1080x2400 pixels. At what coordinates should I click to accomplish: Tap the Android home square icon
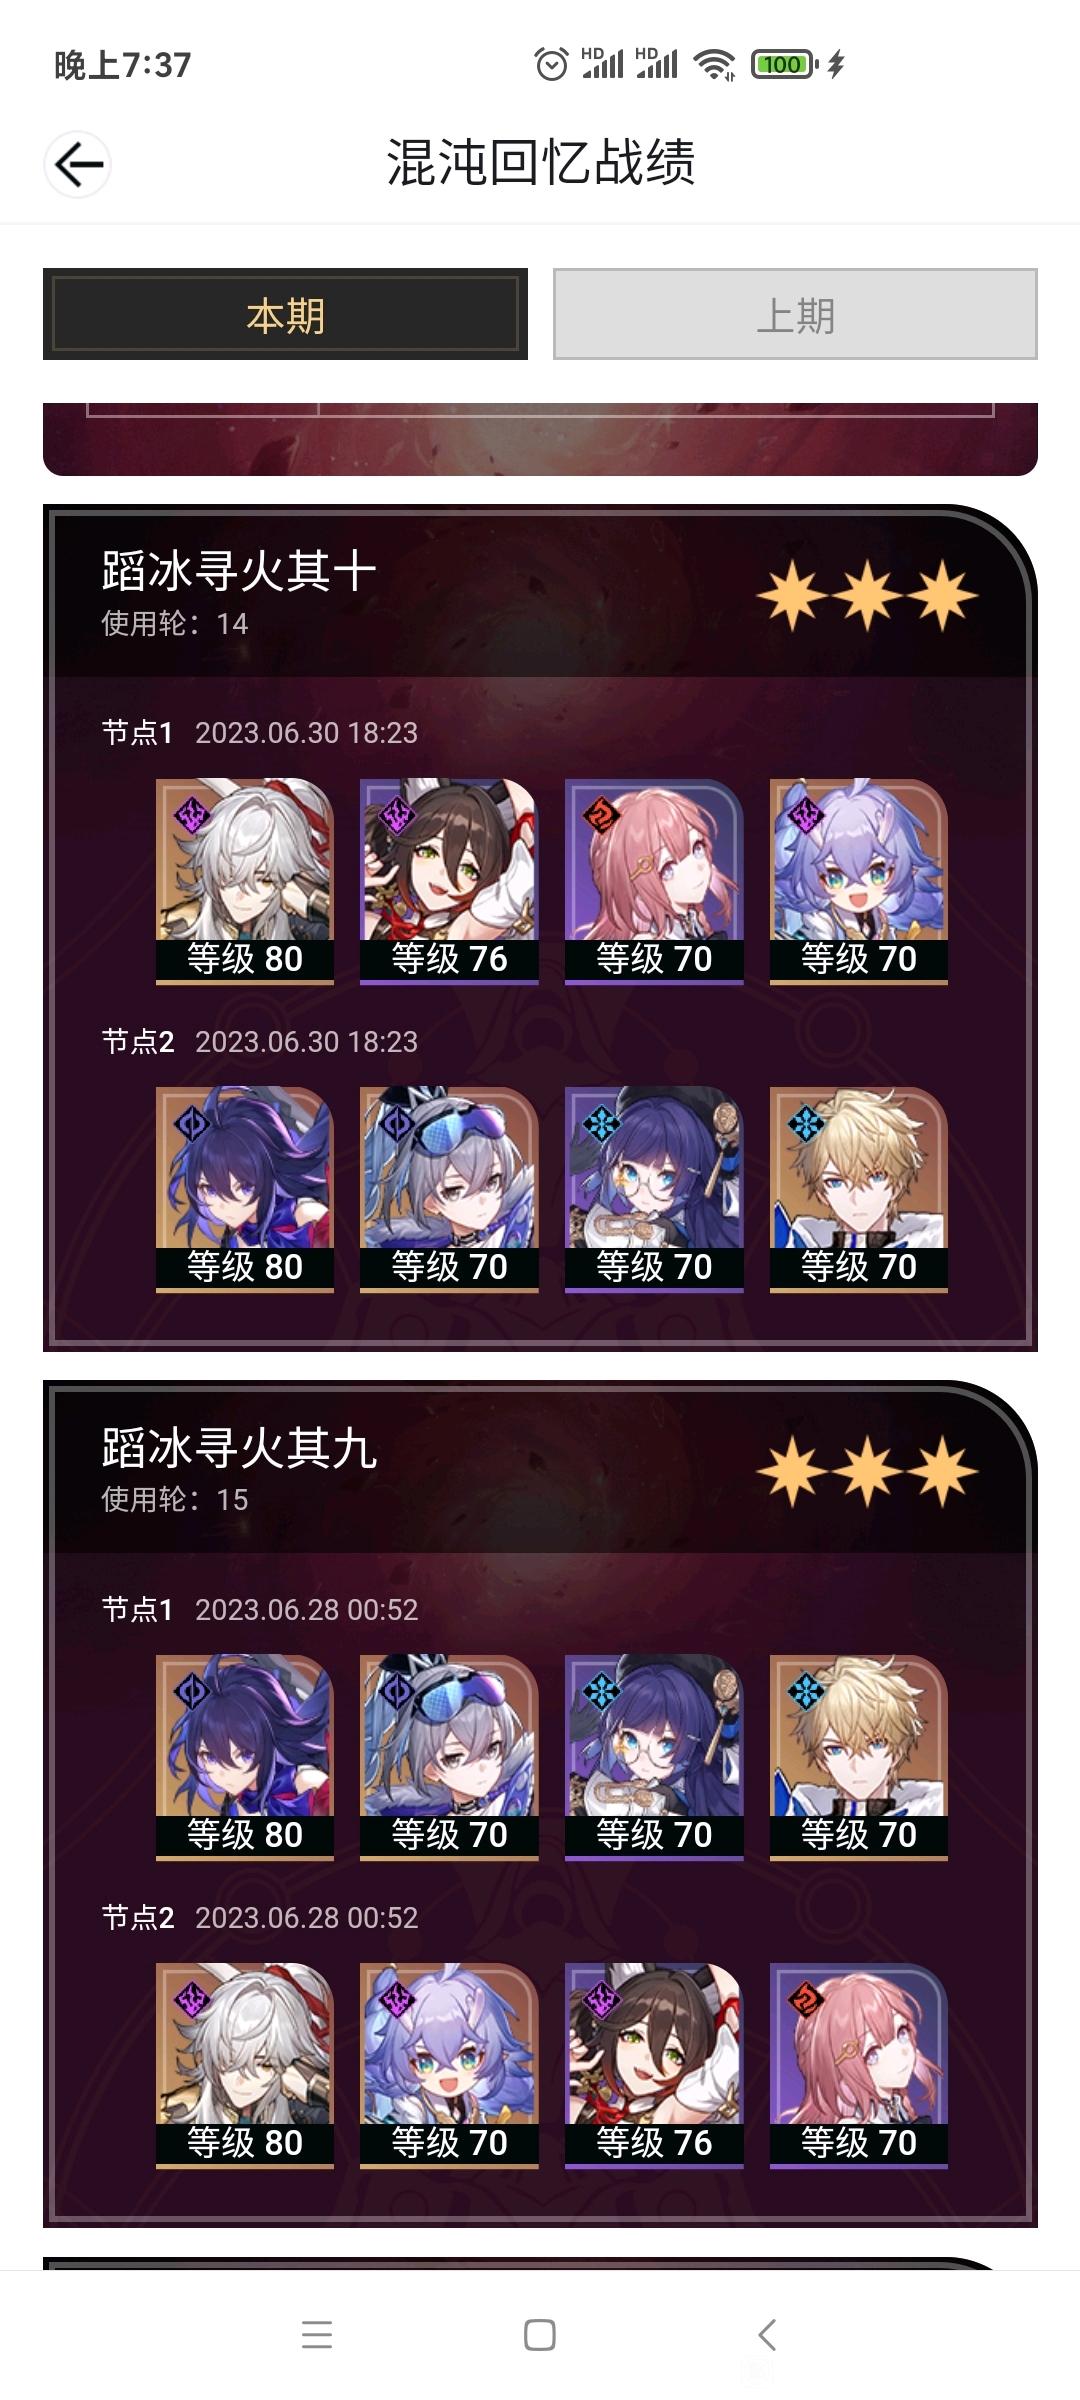pyautogui.click(x=540, y=2335)
